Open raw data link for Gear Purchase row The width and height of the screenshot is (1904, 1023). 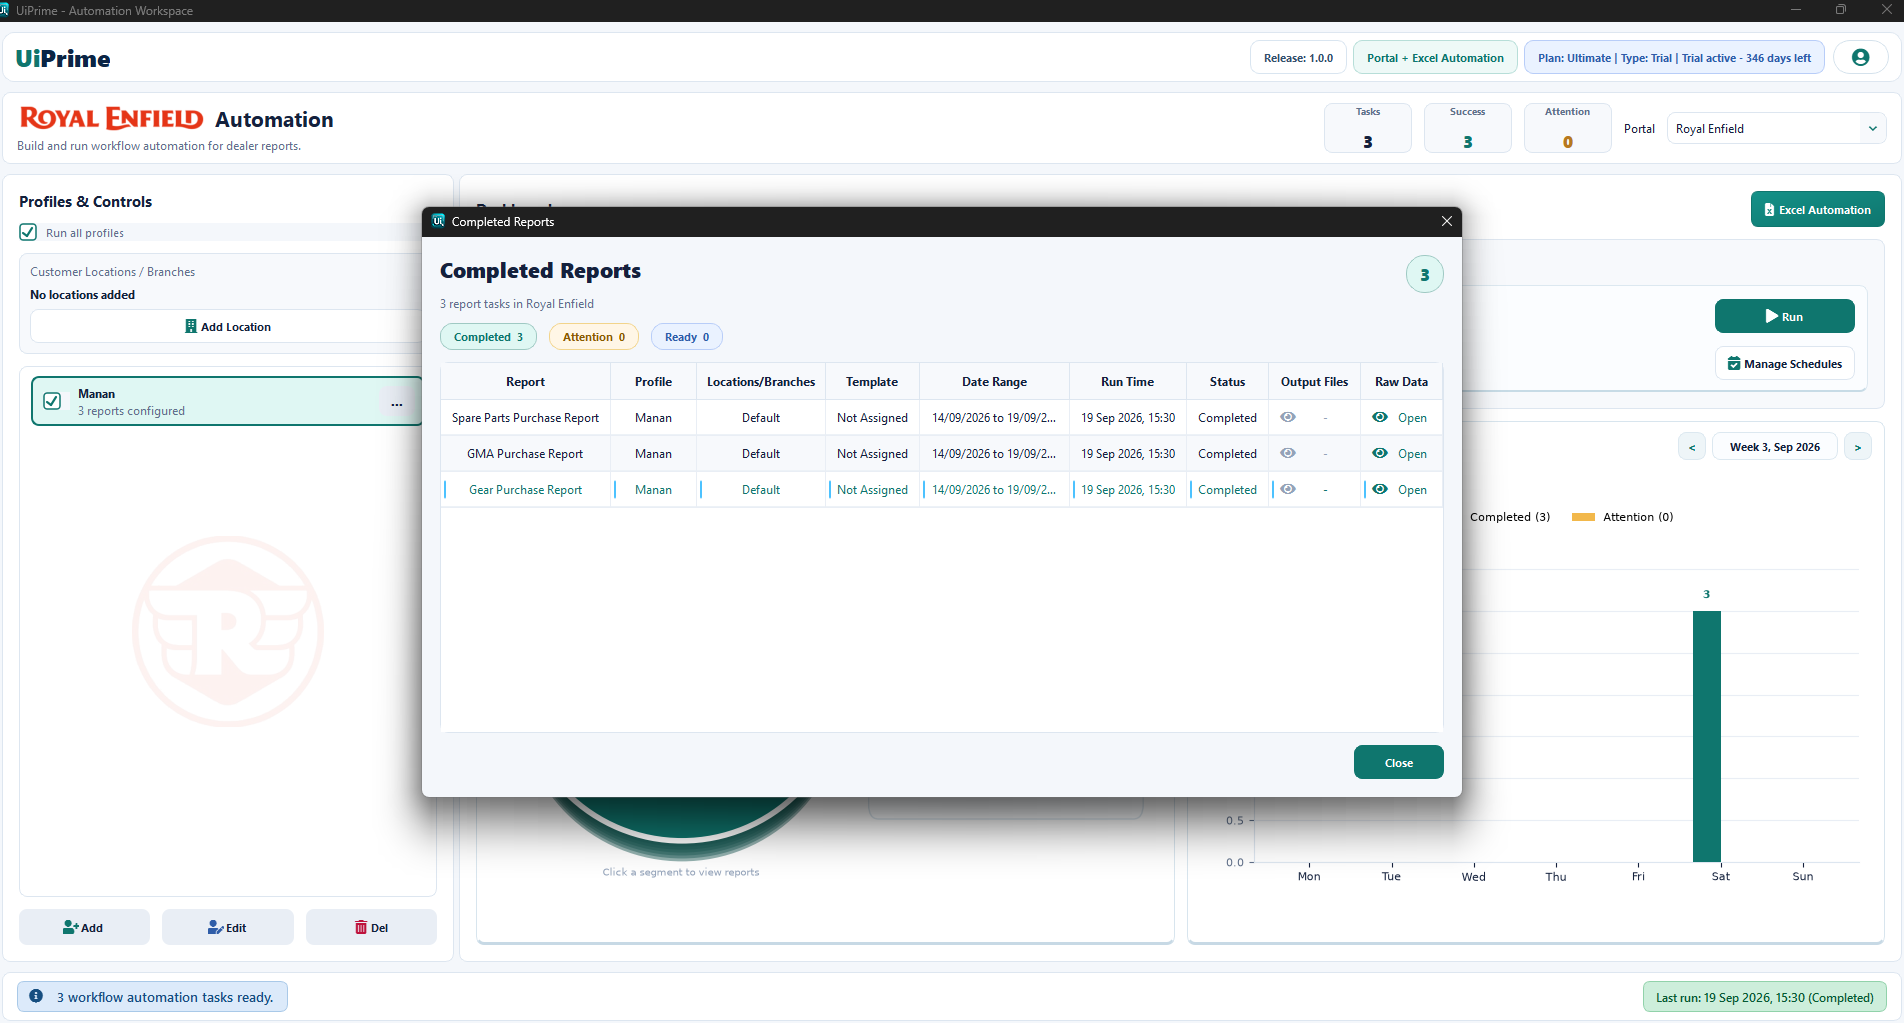click(1412, 490)
